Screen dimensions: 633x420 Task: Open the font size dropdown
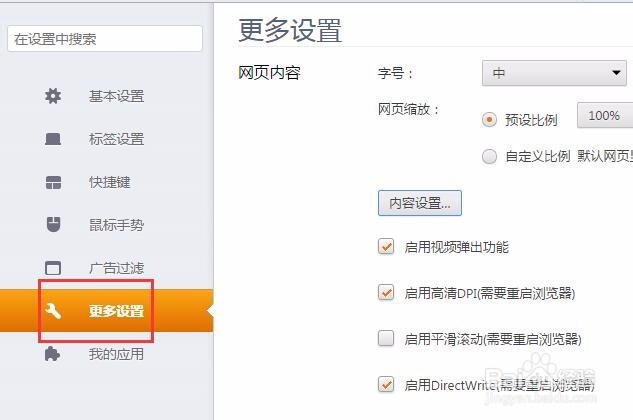[555, 73]
